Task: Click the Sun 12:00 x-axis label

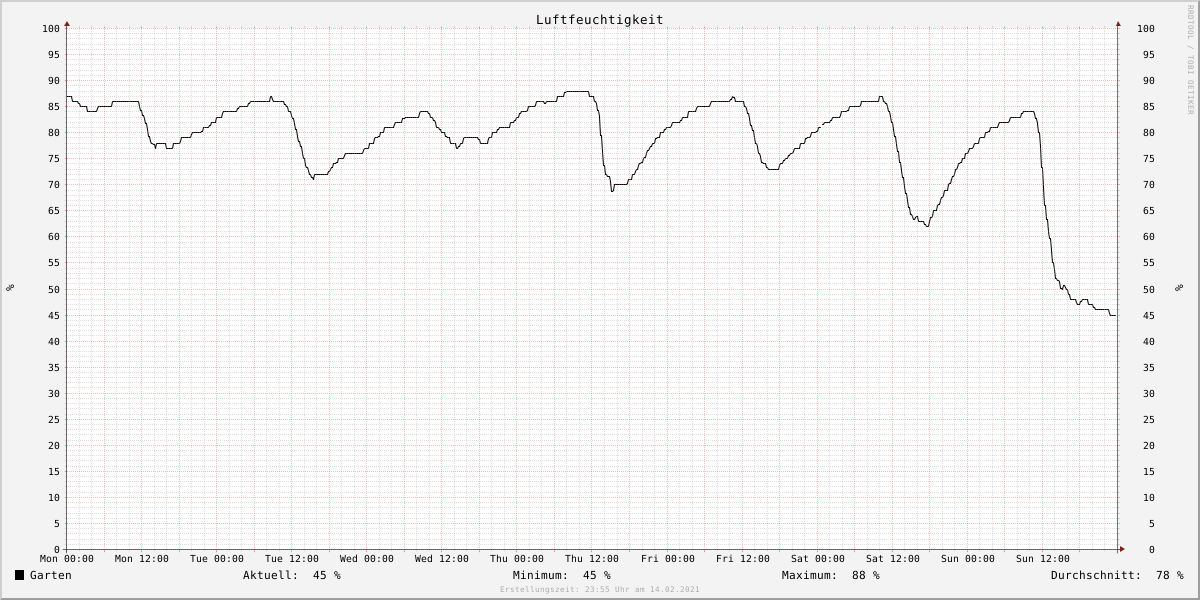Action: point(1043,559)
